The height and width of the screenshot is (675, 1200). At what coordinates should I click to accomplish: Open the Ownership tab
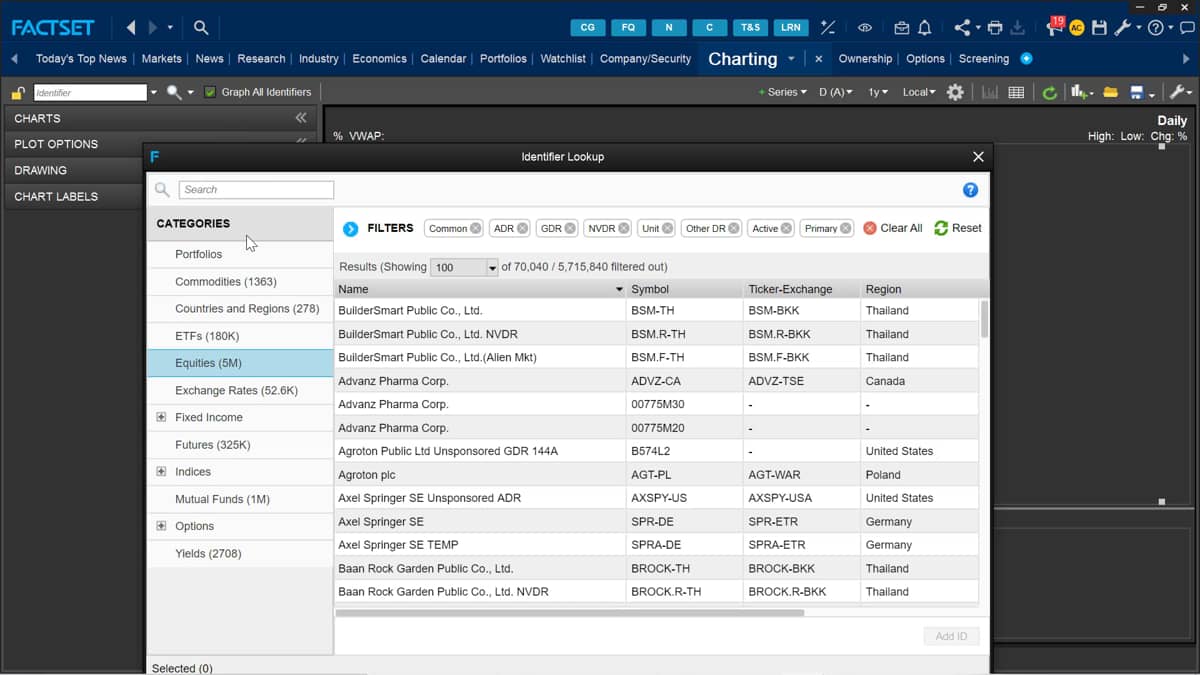point(865,58)
